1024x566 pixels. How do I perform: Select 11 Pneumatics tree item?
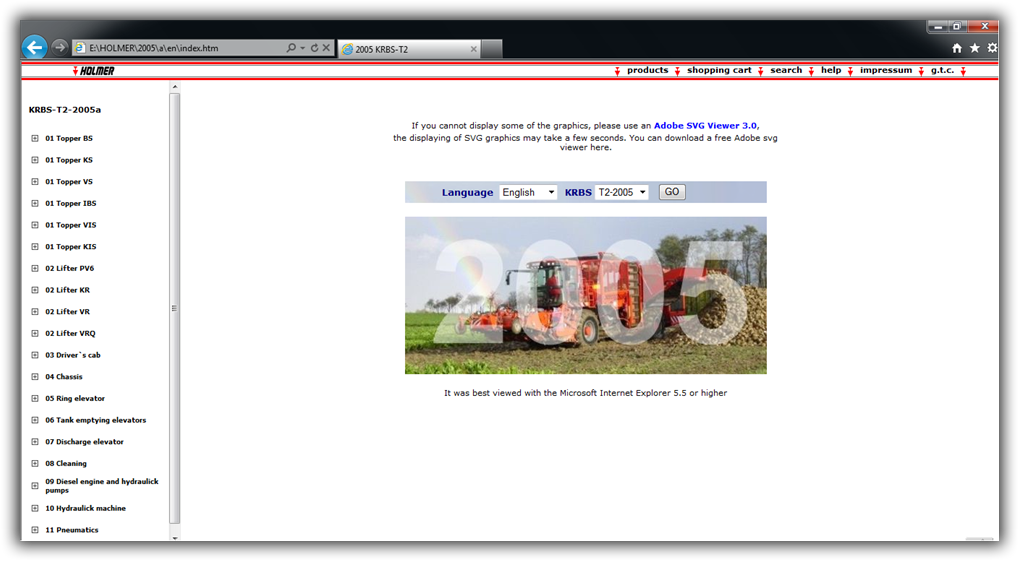(72, 530)
